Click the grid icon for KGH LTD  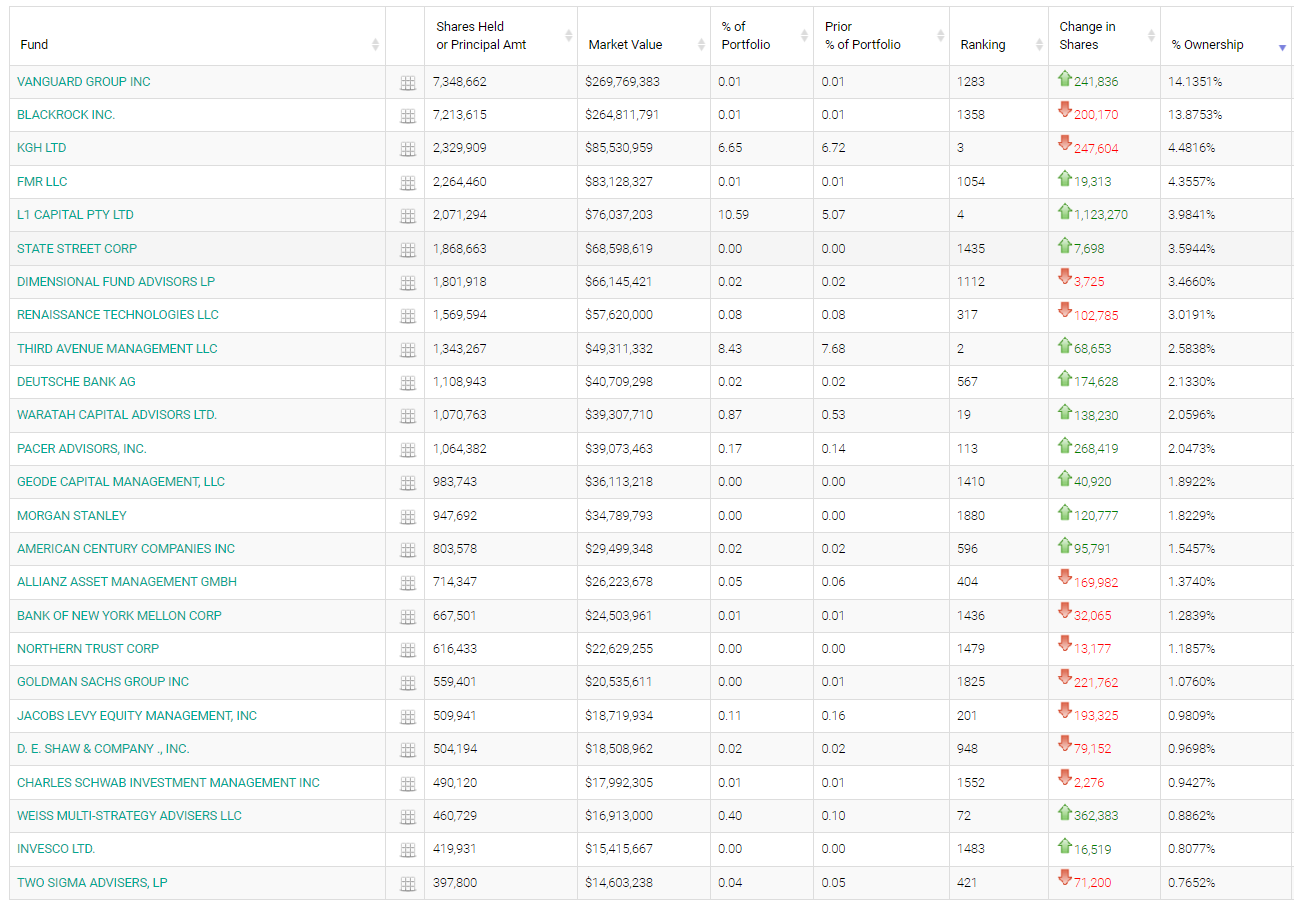tap(408, 150)
